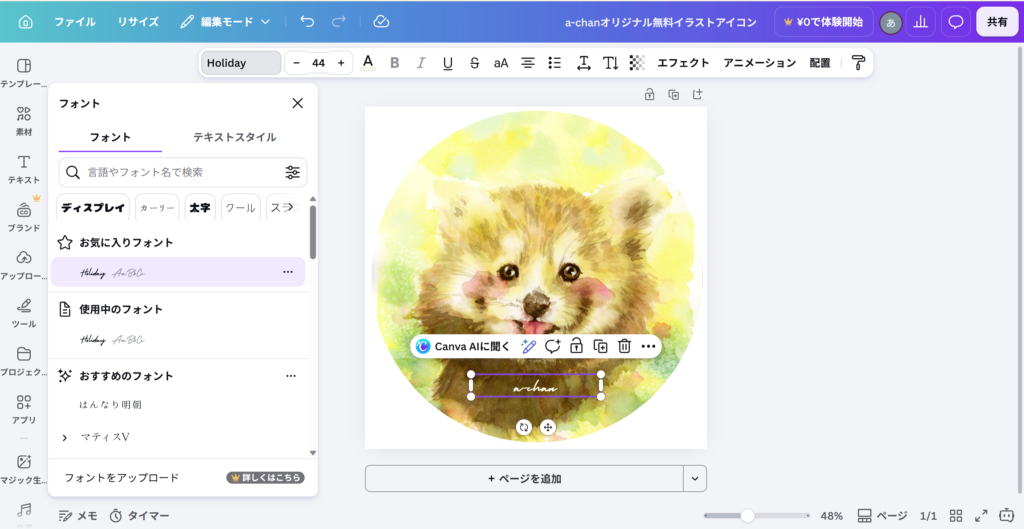Viewport: 1024px width, 529px height.
Task: Open the プロジェクト sidebar panel
Action: (24, 361)
